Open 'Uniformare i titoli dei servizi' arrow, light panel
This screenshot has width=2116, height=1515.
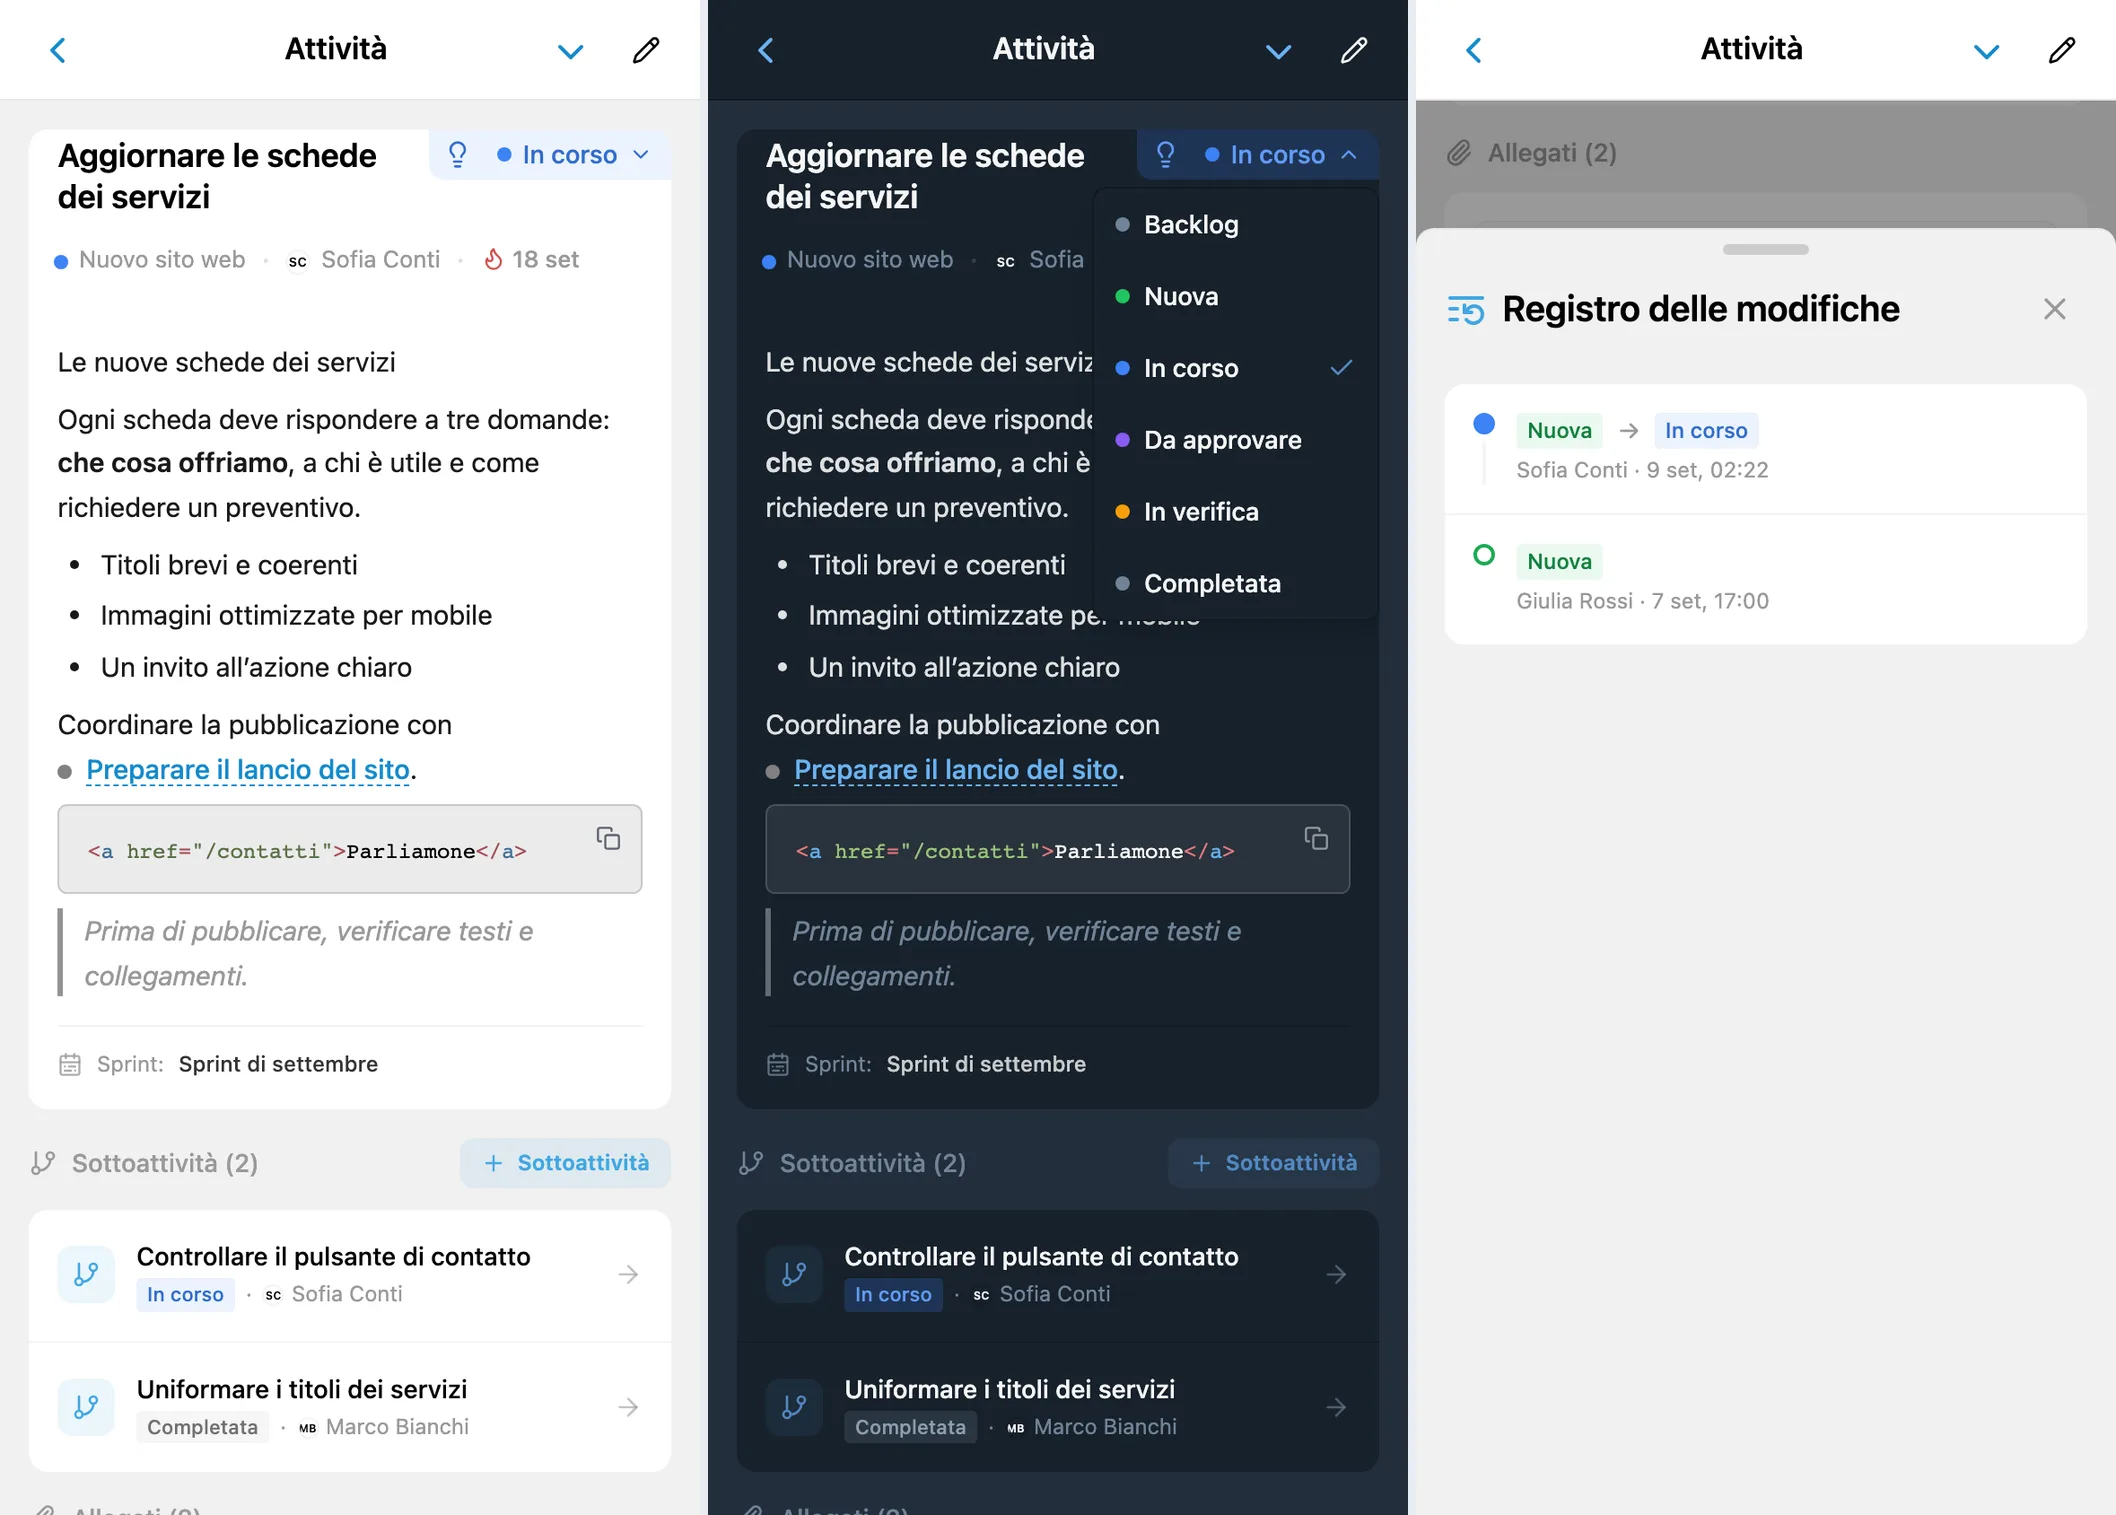point(628,1408)
